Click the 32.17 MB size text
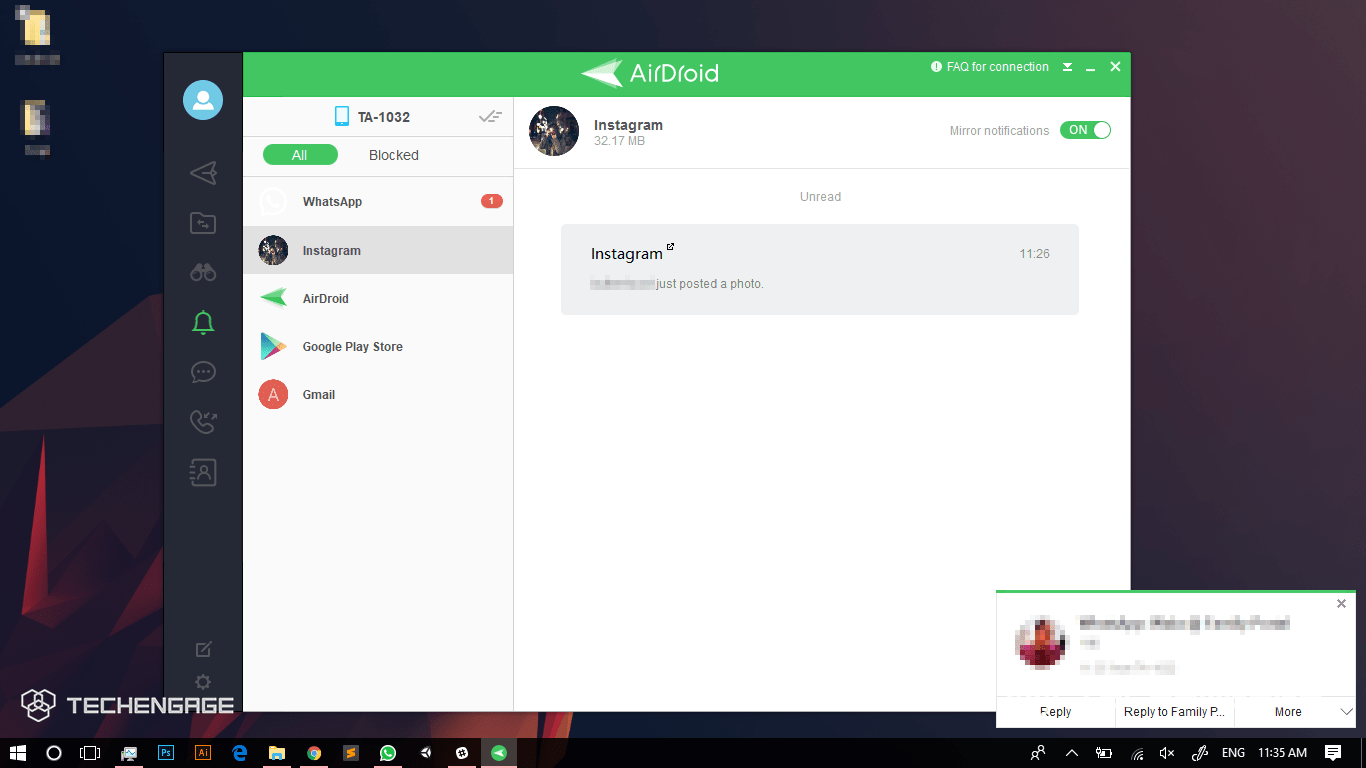This screenshot has height=768, width=1366. click(x=619, y=141)
